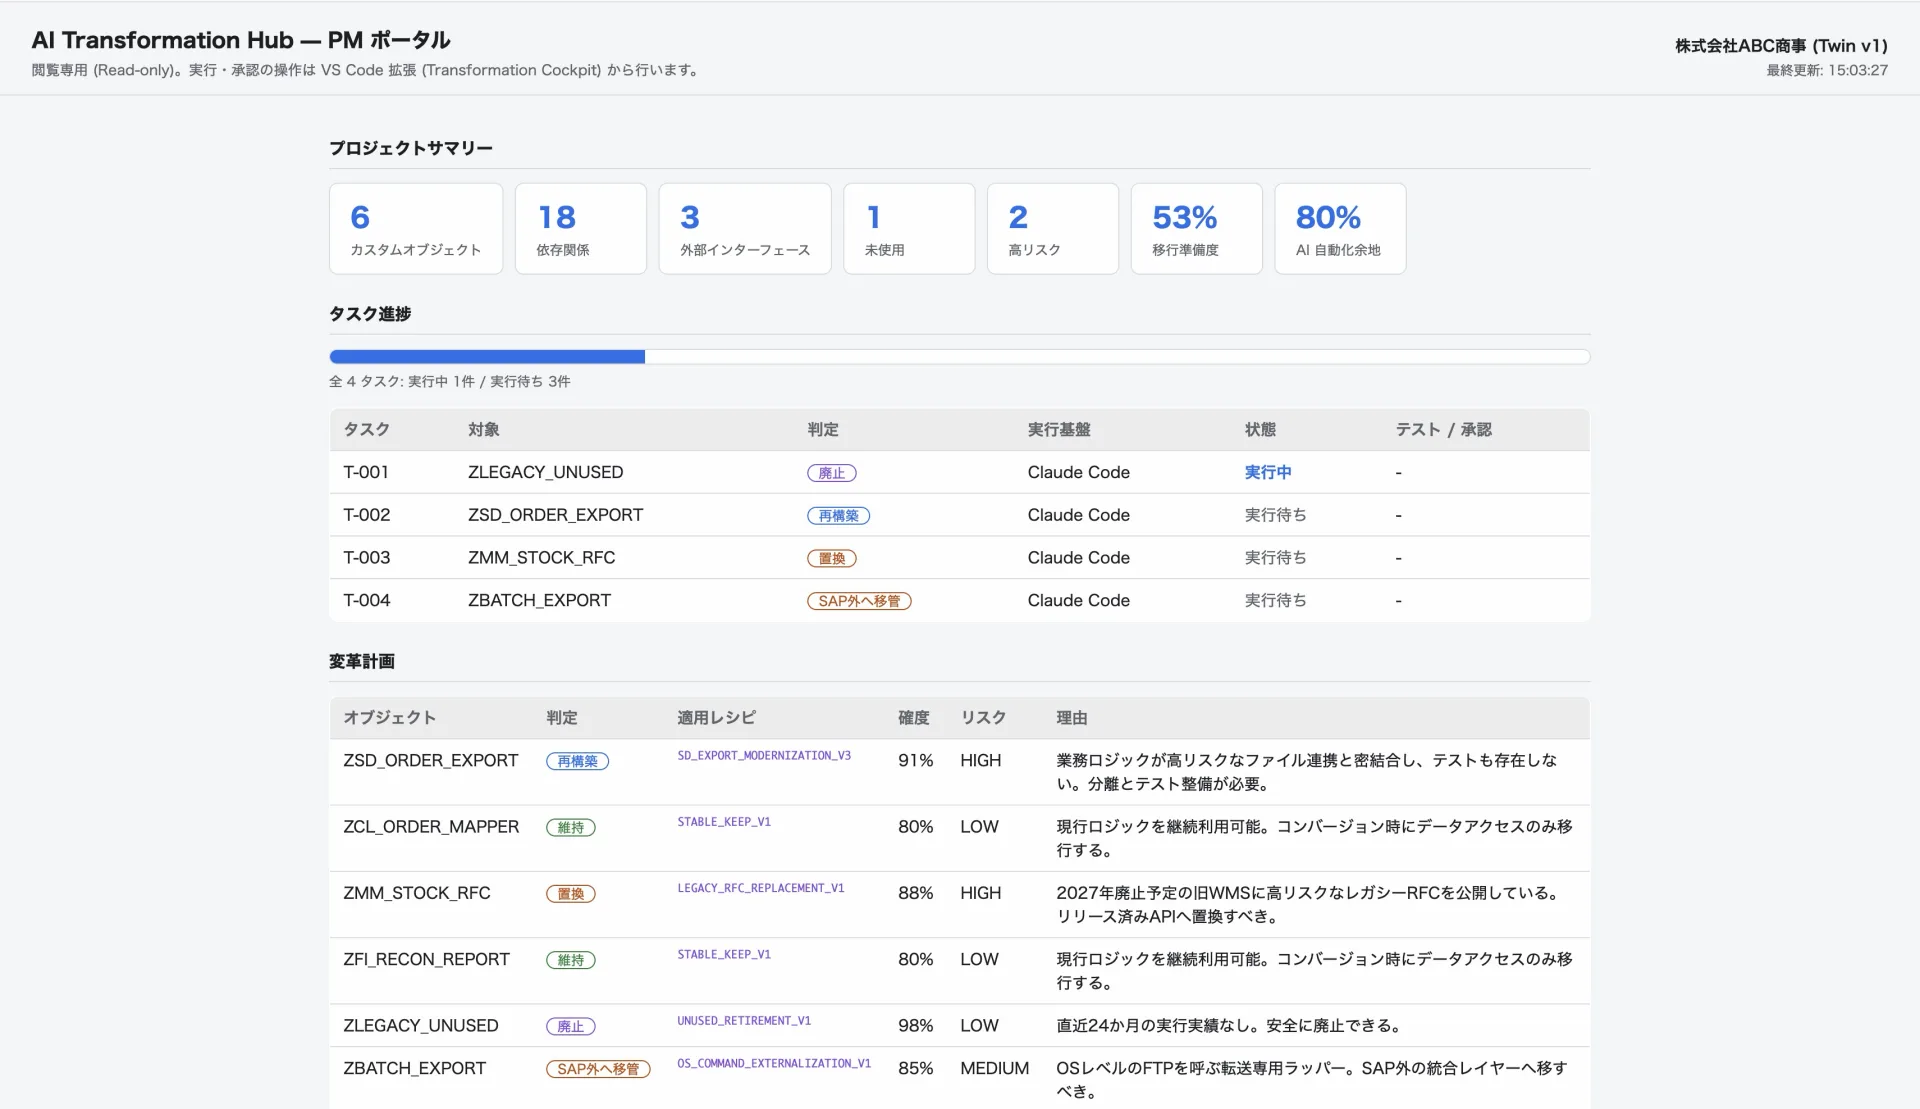The height and width of the screenshot is (1109, 1920).
Task: Click ZMM_STOCK_RFC in the task table
Action: [541, 558]
